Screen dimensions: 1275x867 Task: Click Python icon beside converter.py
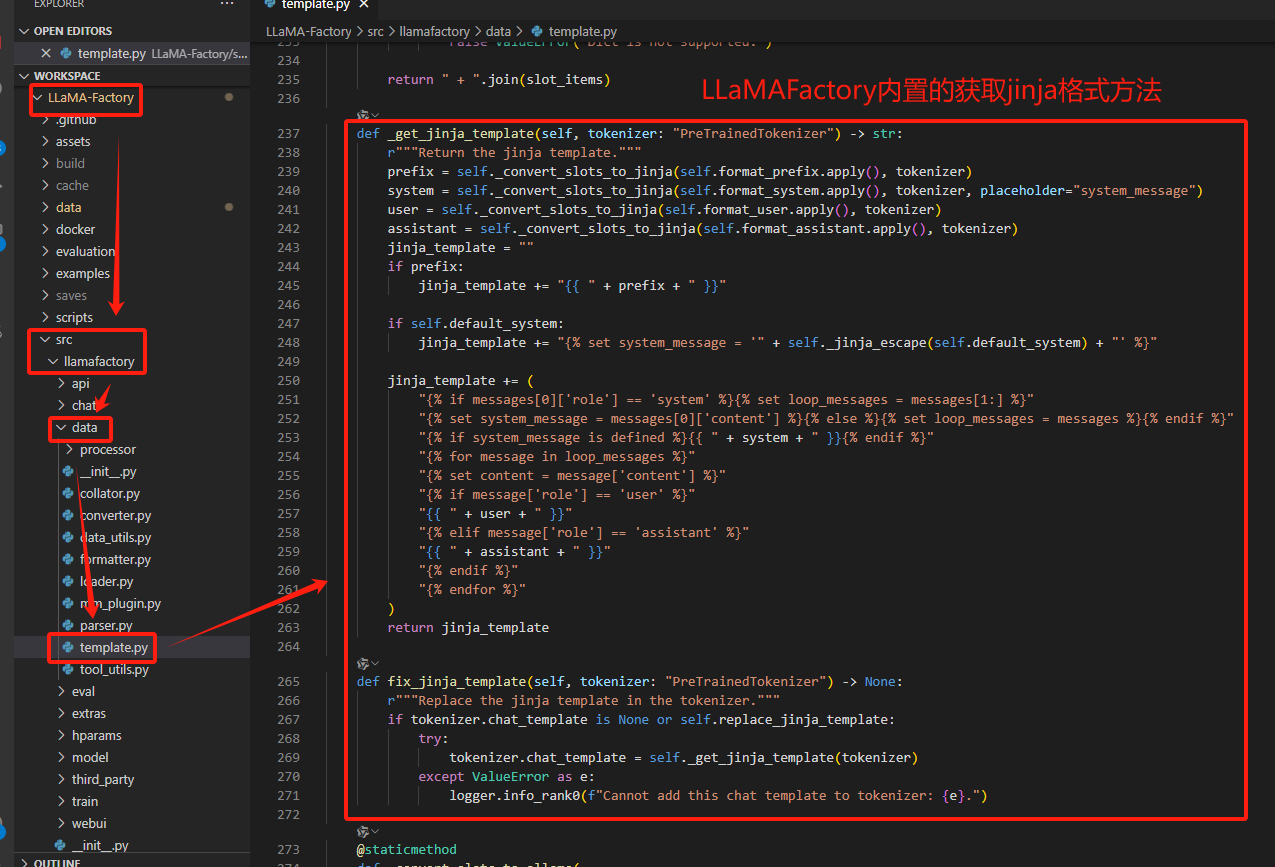pos(68,515)
